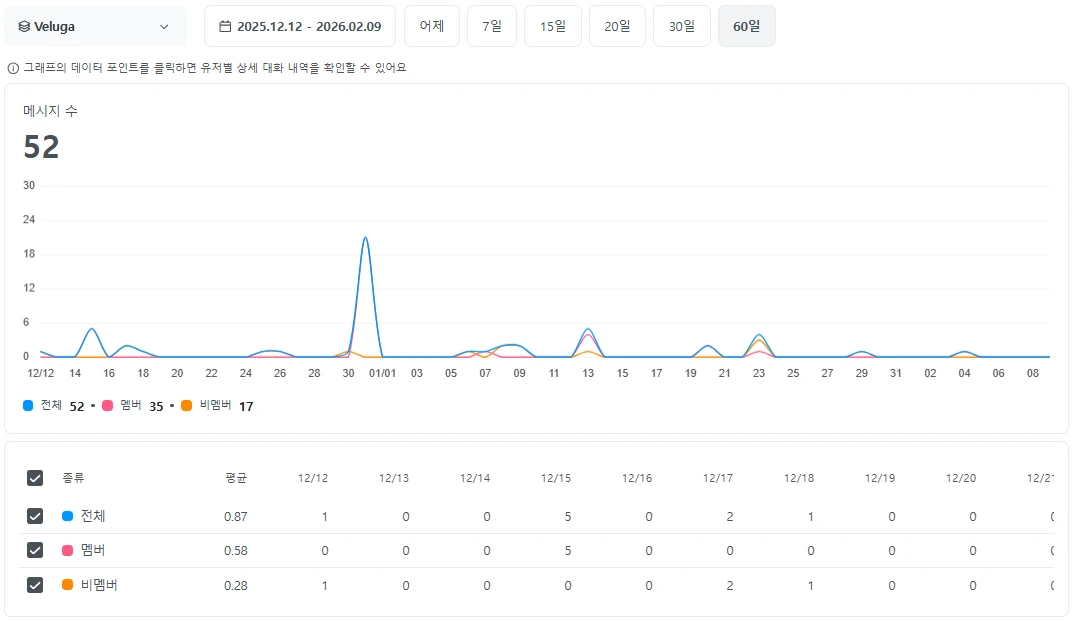This screenshot has height=622, width=1074.
Task: Expand the Veluga selector chevron arrow
Action: click(164, 27)
